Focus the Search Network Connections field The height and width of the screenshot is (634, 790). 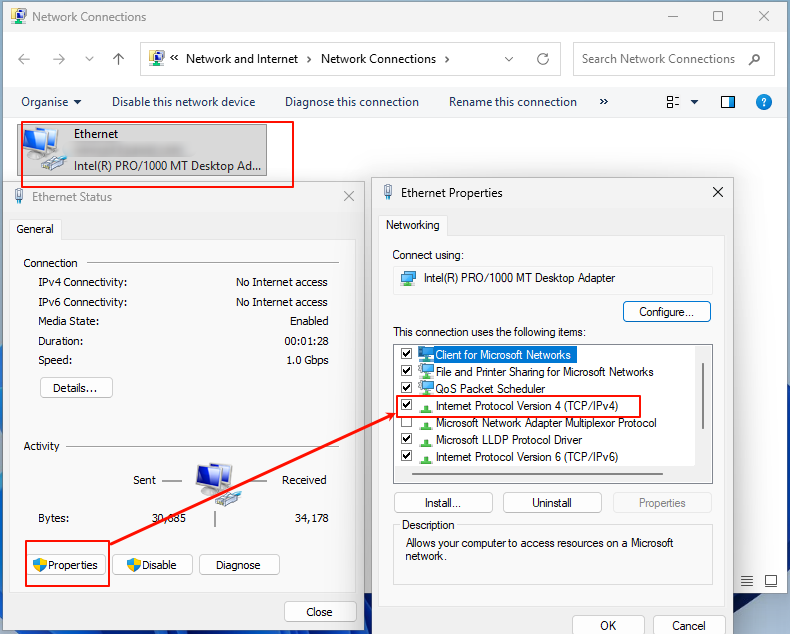[x=674, y=59]
